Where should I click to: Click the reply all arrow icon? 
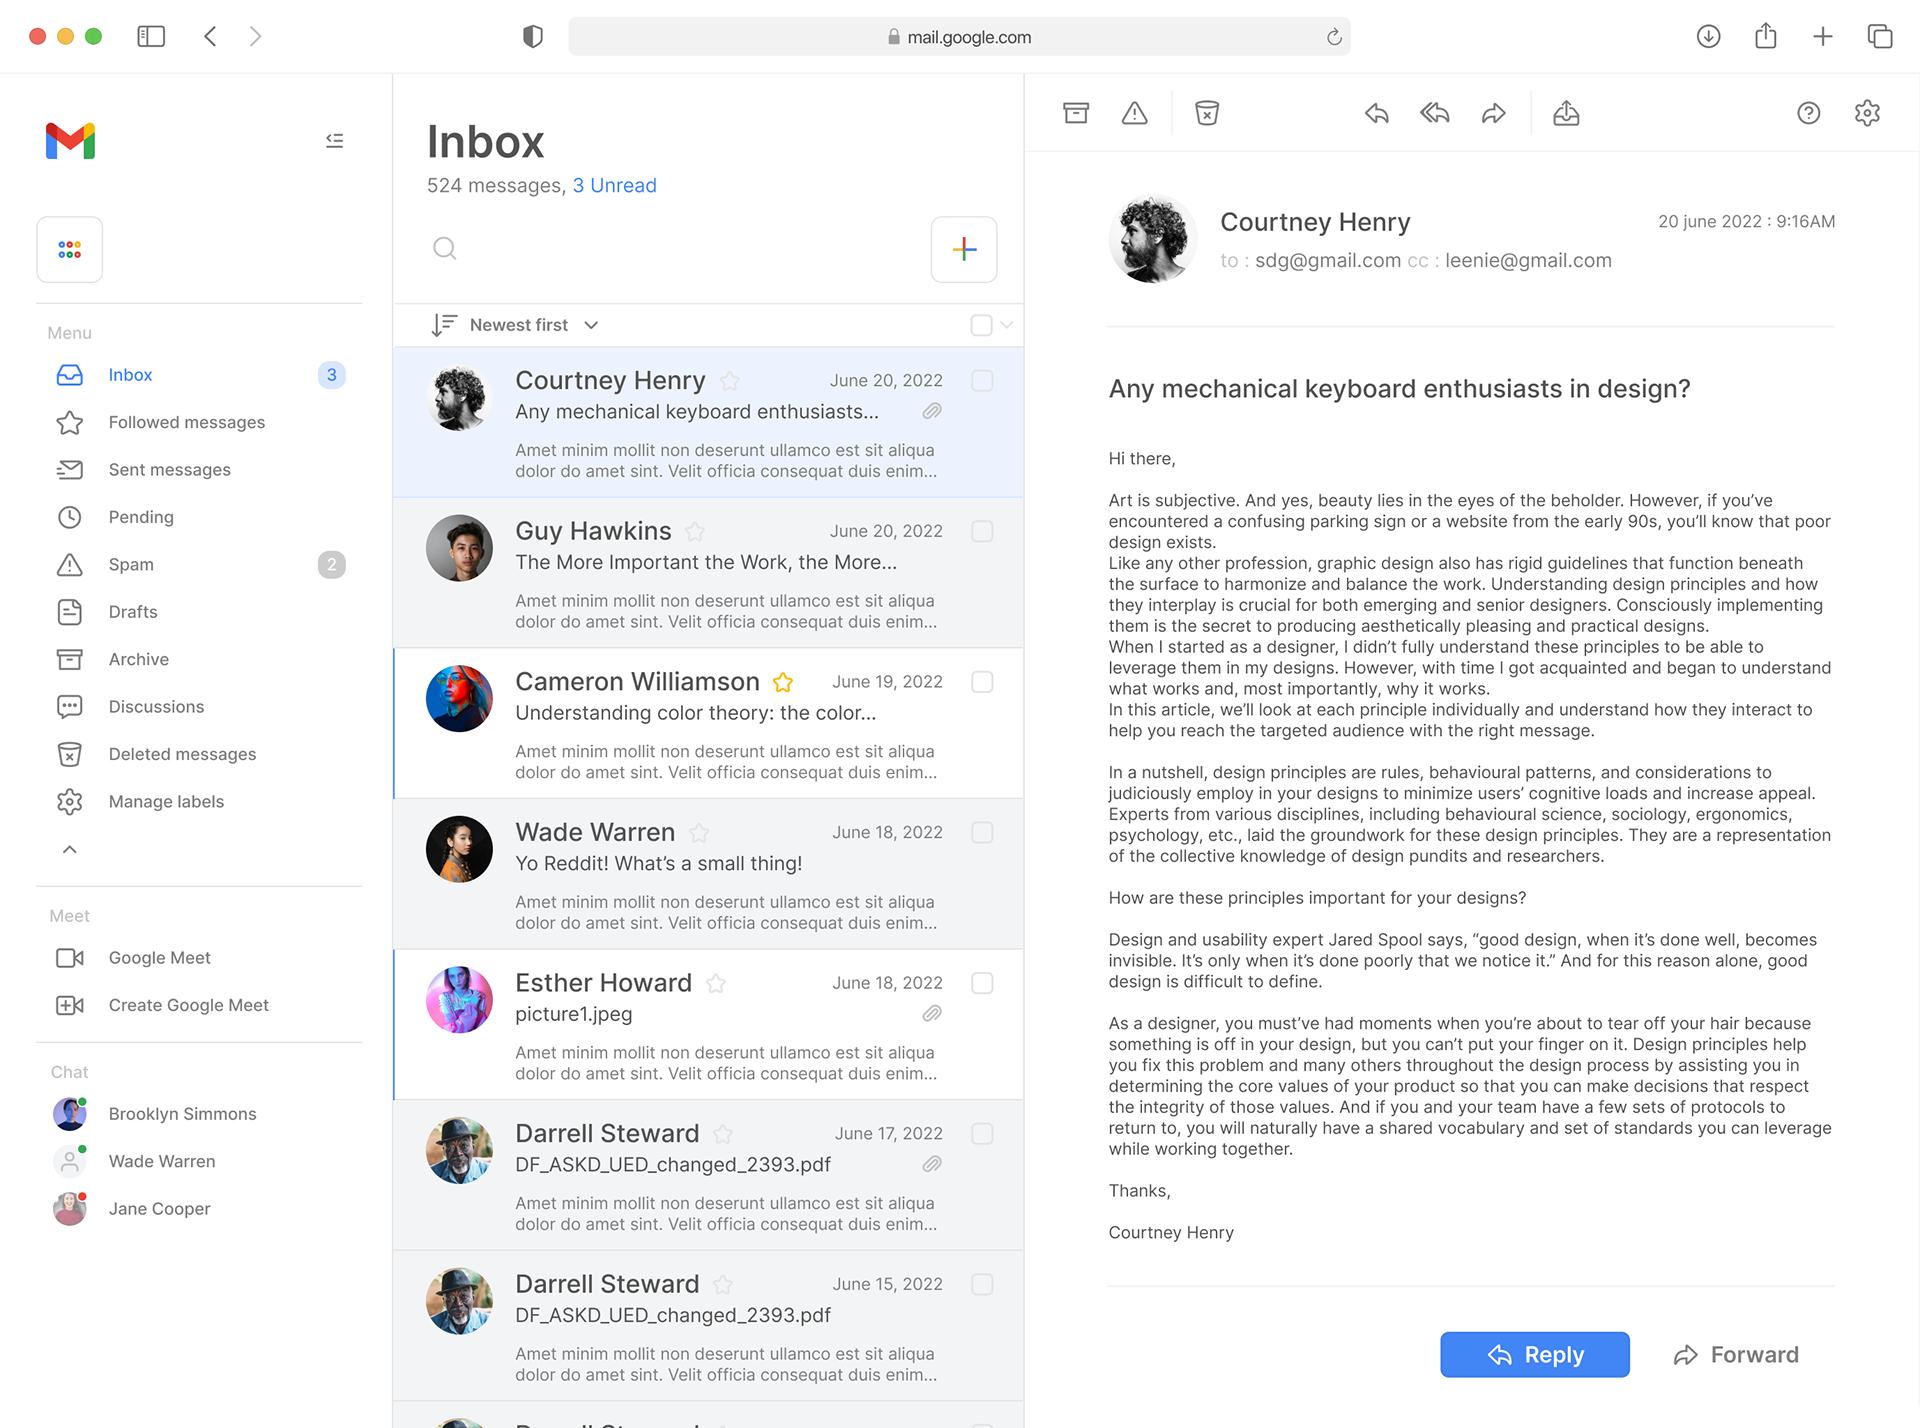point(1435,113)
